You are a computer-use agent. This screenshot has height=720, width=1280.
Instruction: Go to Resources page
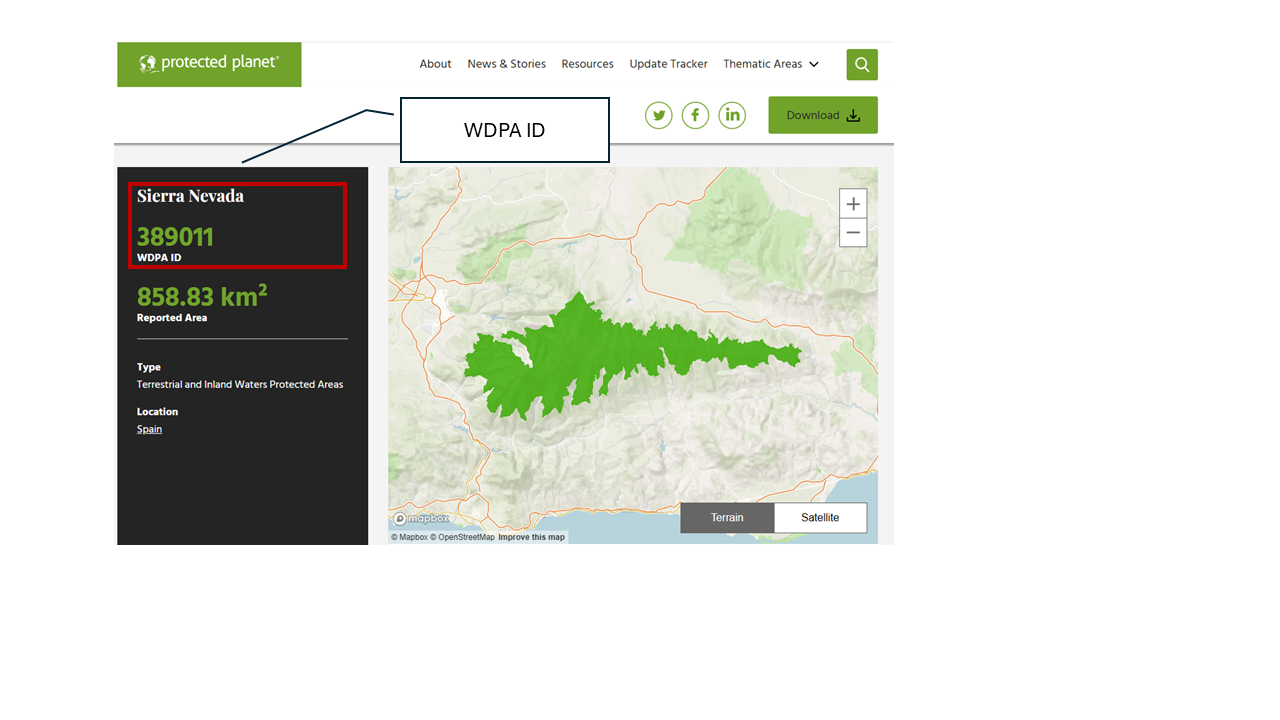587,64
